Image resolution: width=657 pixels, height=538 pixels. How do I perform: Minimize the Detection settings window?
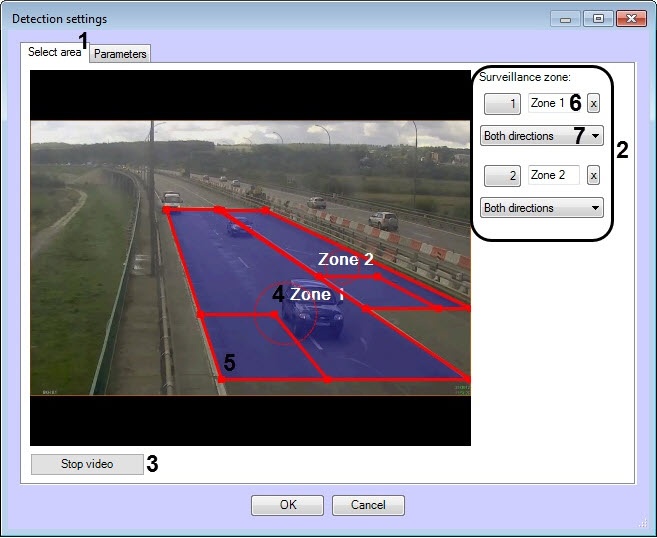point(565,19)
